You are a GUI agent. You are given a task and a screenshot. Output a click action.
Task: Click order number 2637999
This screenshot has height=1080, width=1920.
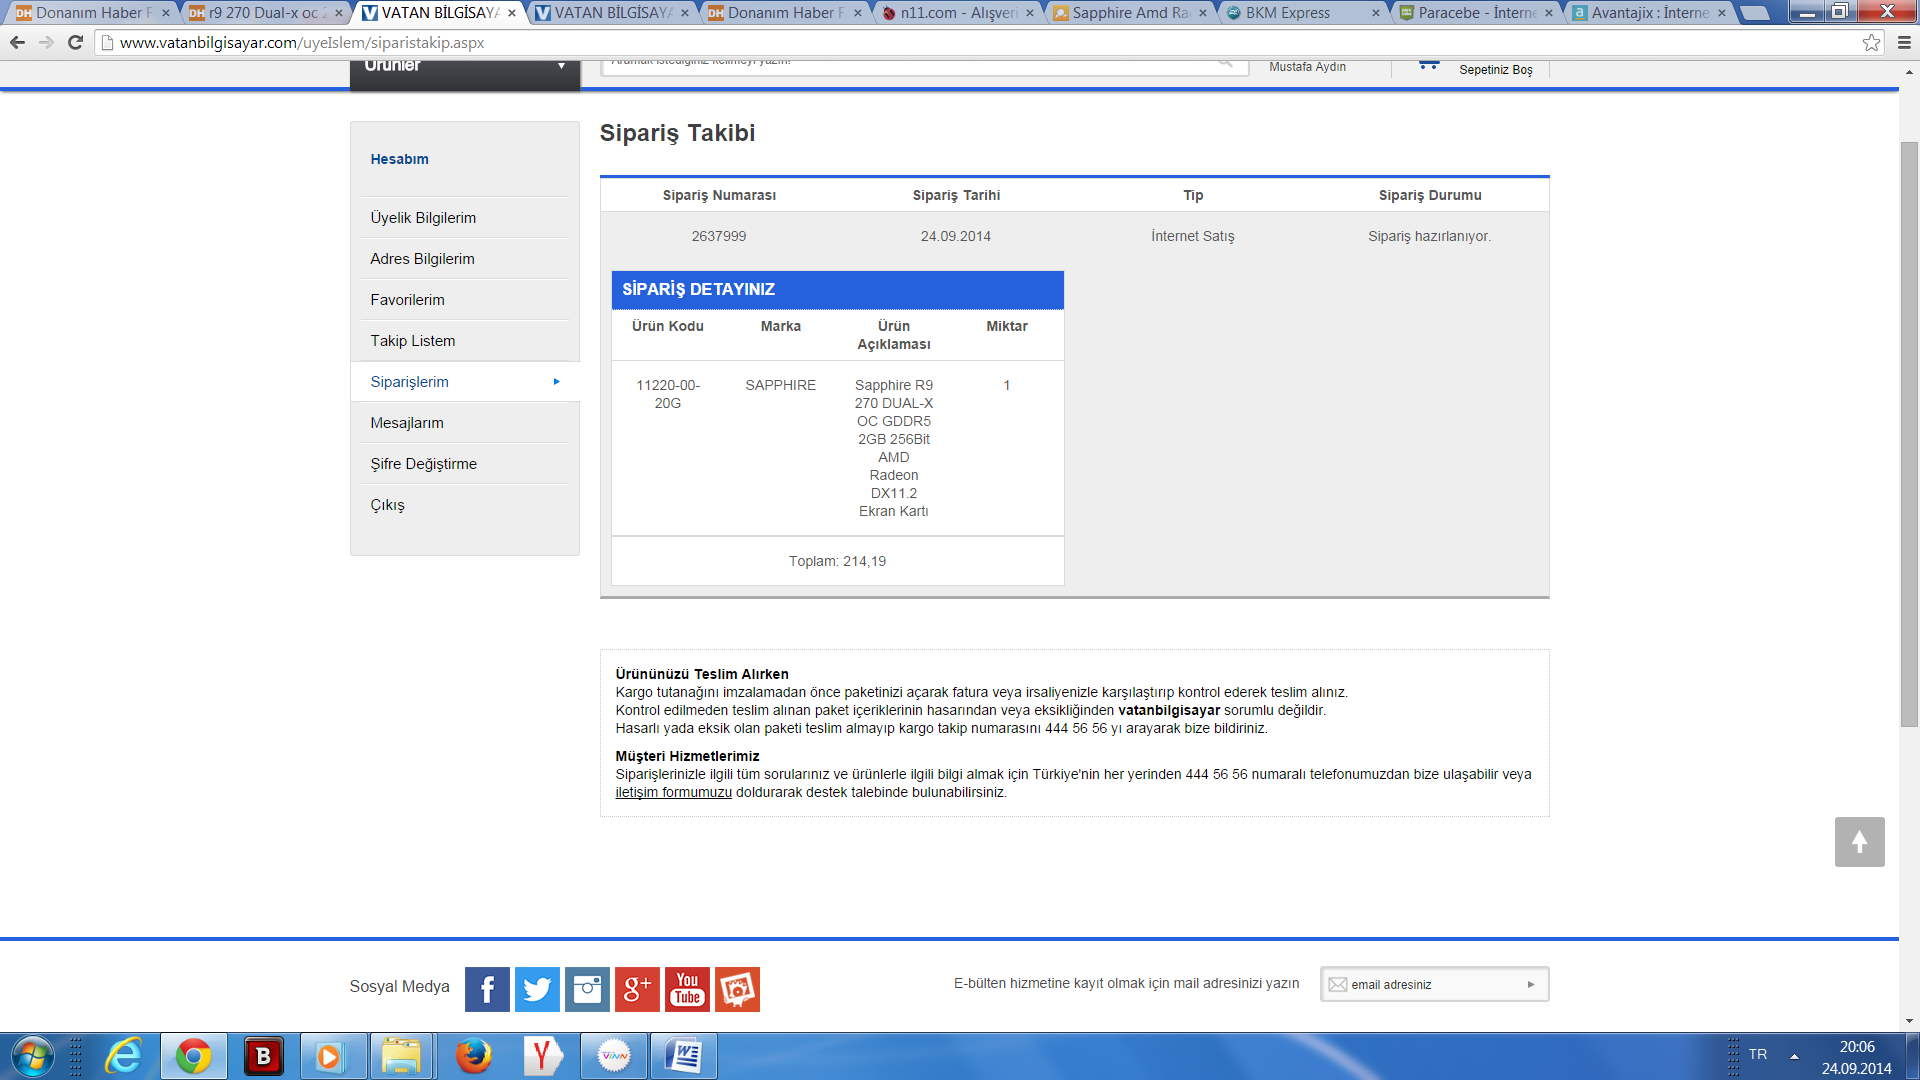tap(718, 236)
